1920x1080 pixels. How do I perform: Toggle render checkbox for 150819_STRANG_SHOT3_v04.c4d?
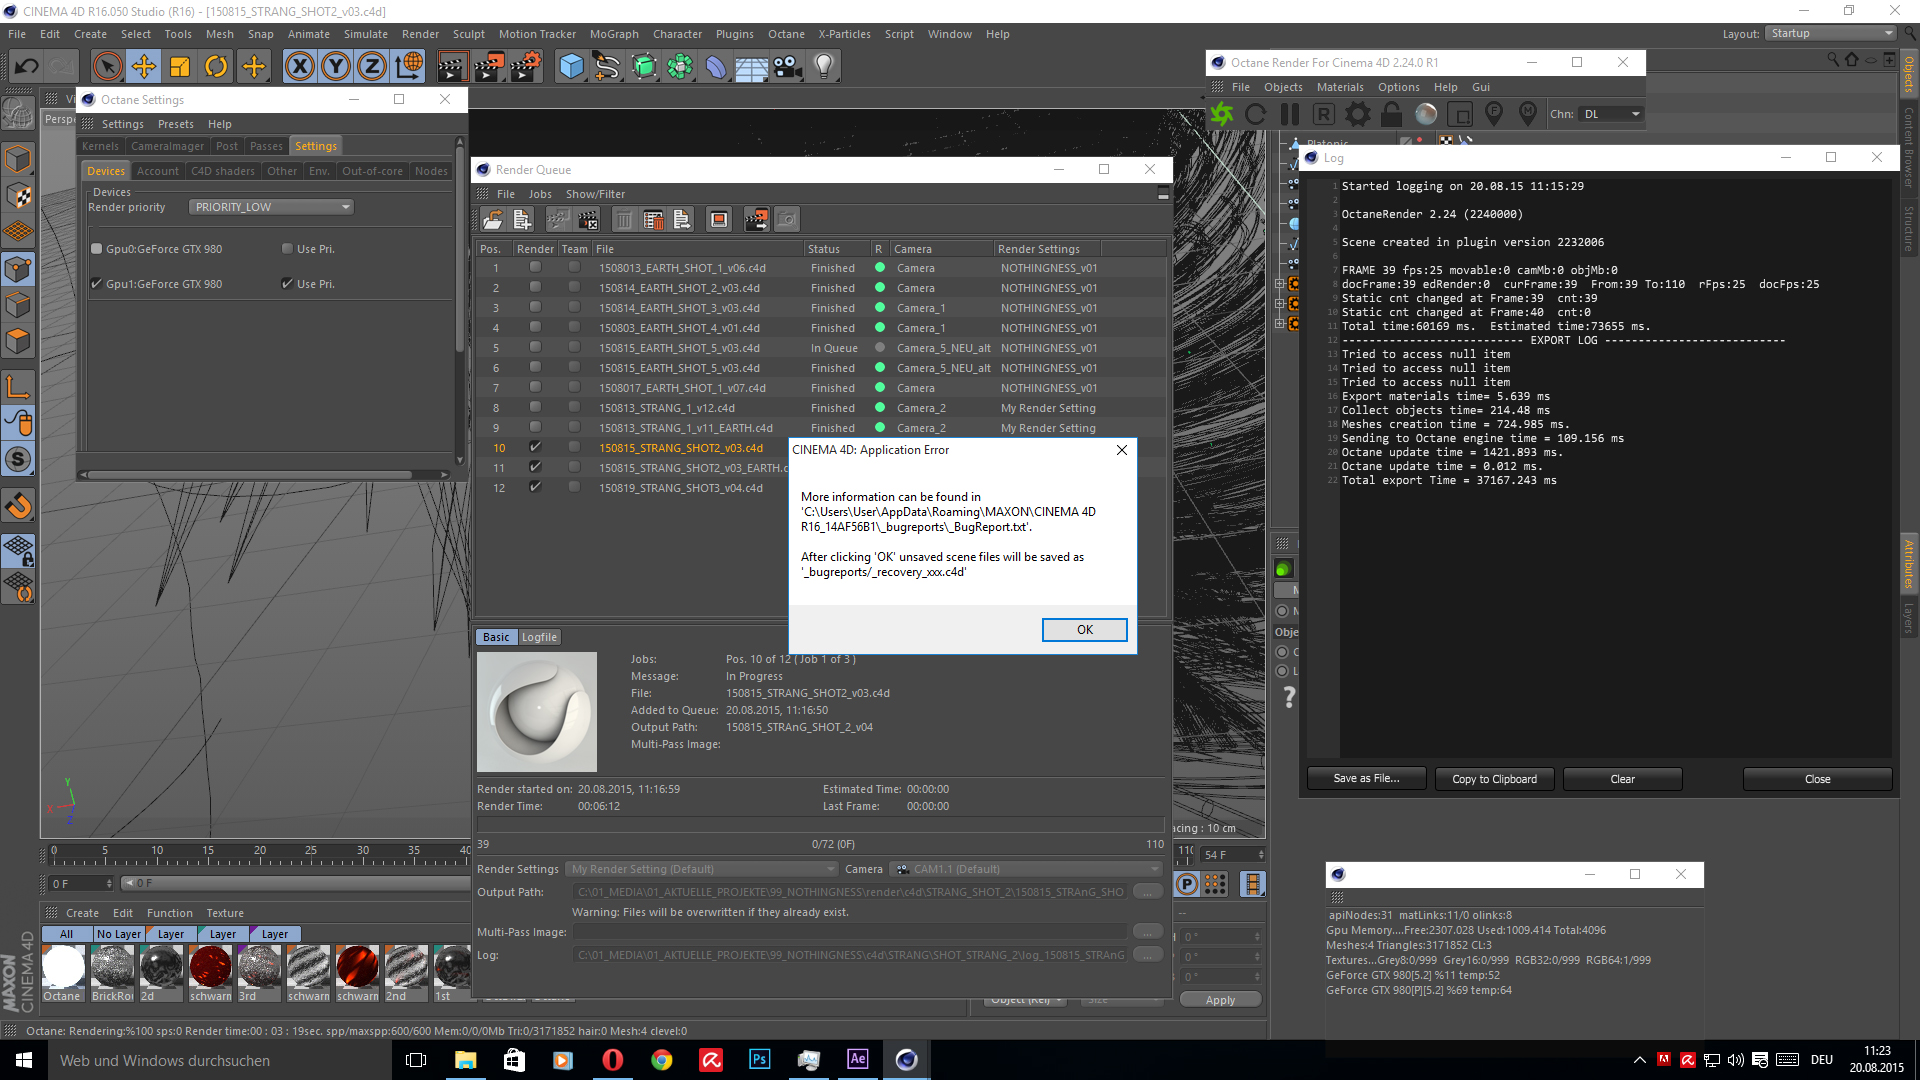pos(535,488)
